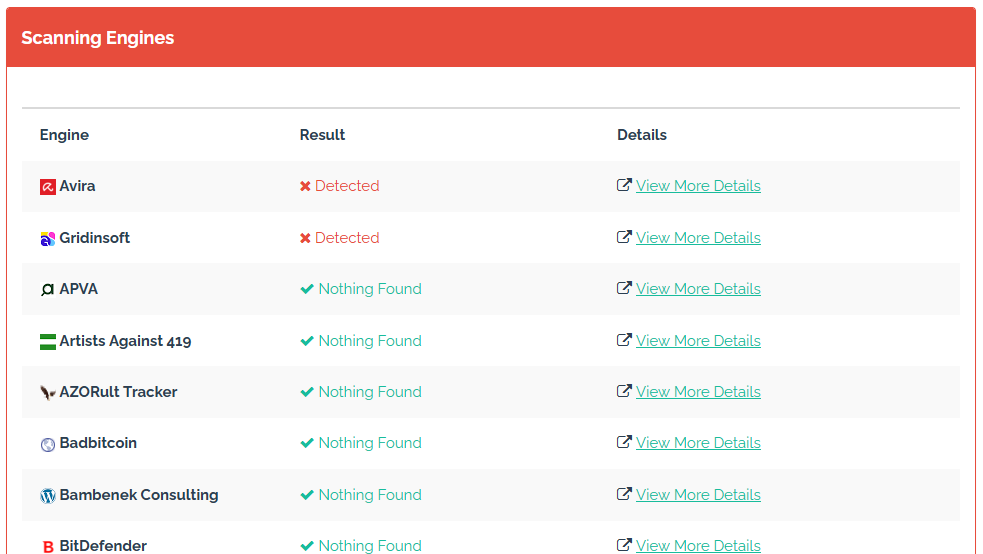Select the APVA engine name

[x=78, y=289]
